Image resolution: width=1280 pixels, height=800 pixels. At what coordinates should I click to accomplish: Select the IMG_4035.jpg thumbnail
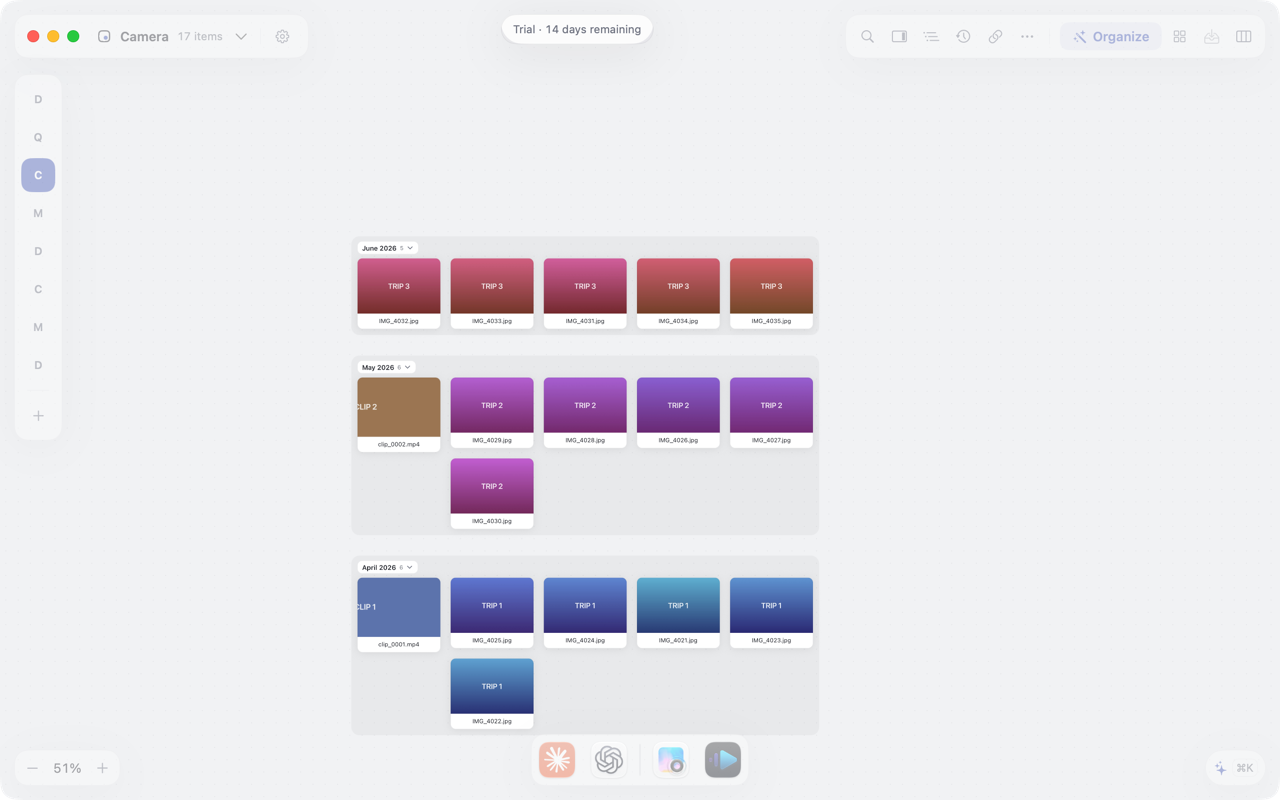coord(771,286)
